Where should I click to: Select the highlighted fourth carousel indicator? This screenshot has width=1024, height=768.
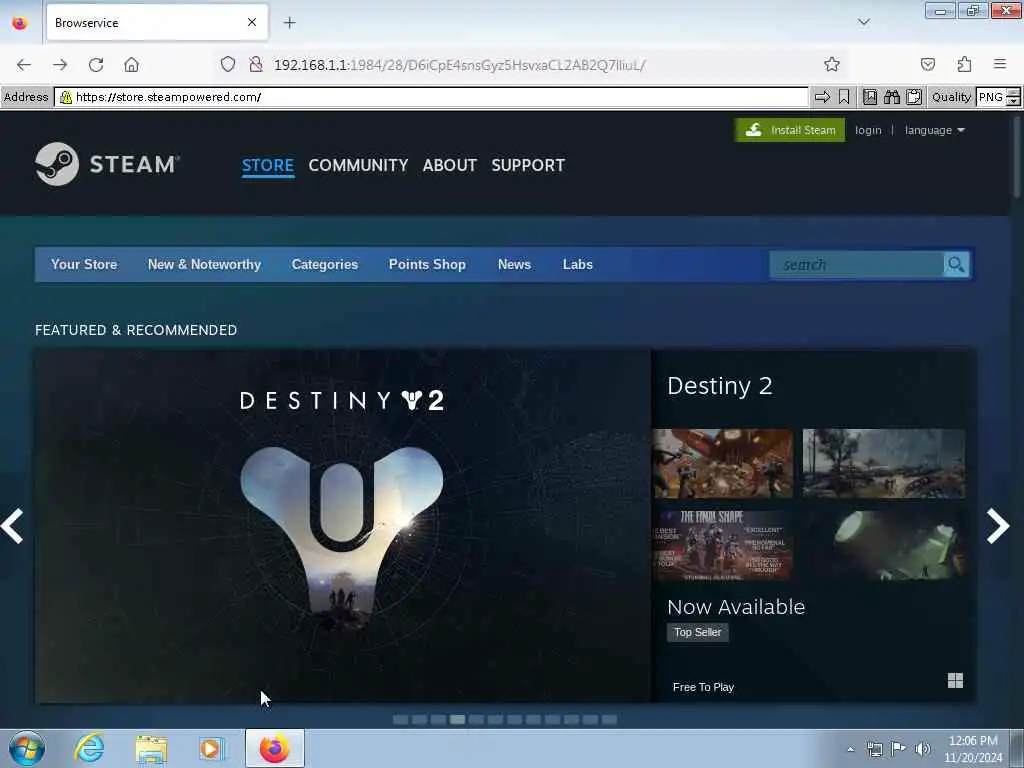click(x=457, y=719)
